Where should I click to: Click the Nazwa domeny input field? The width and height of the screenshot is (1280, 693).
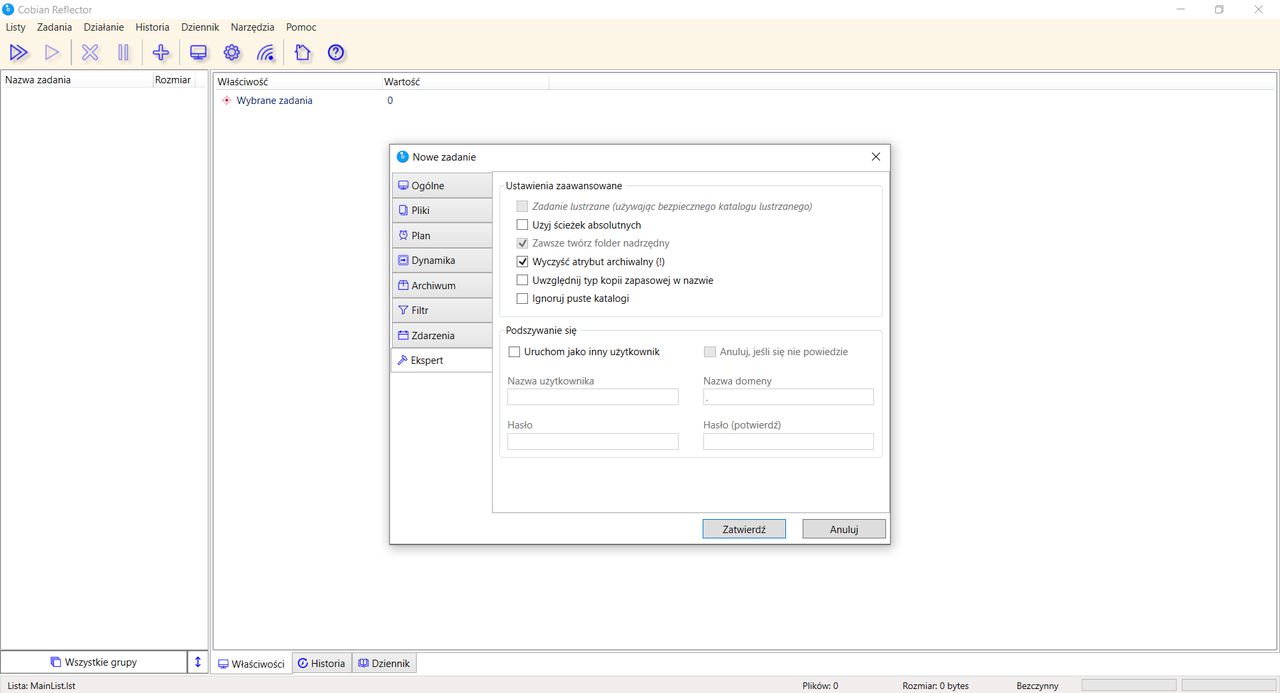click(788, 397)
